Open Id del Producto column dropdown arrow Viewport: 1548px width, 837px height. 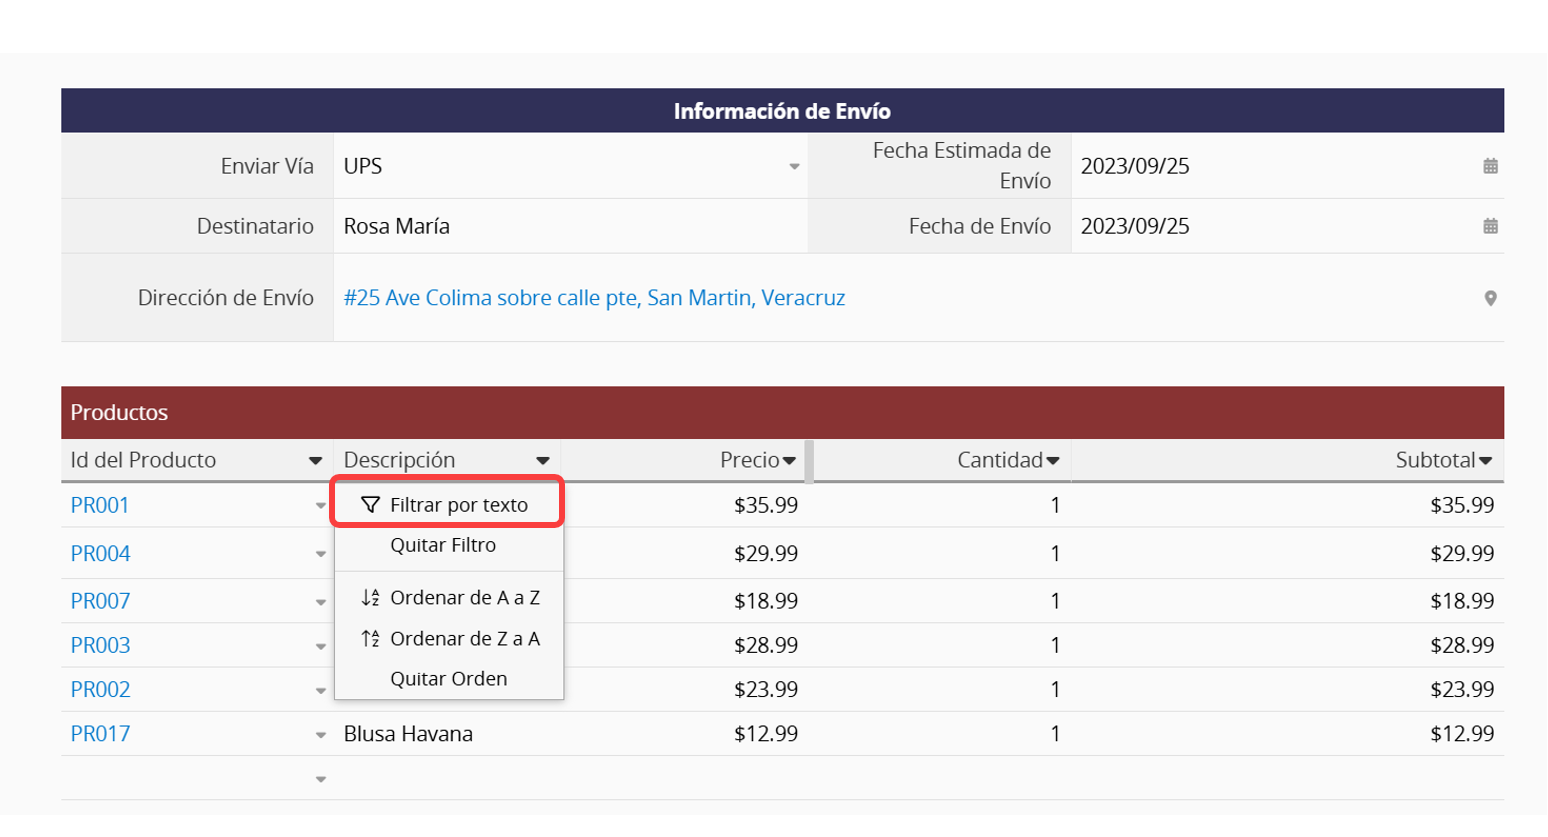315,461
